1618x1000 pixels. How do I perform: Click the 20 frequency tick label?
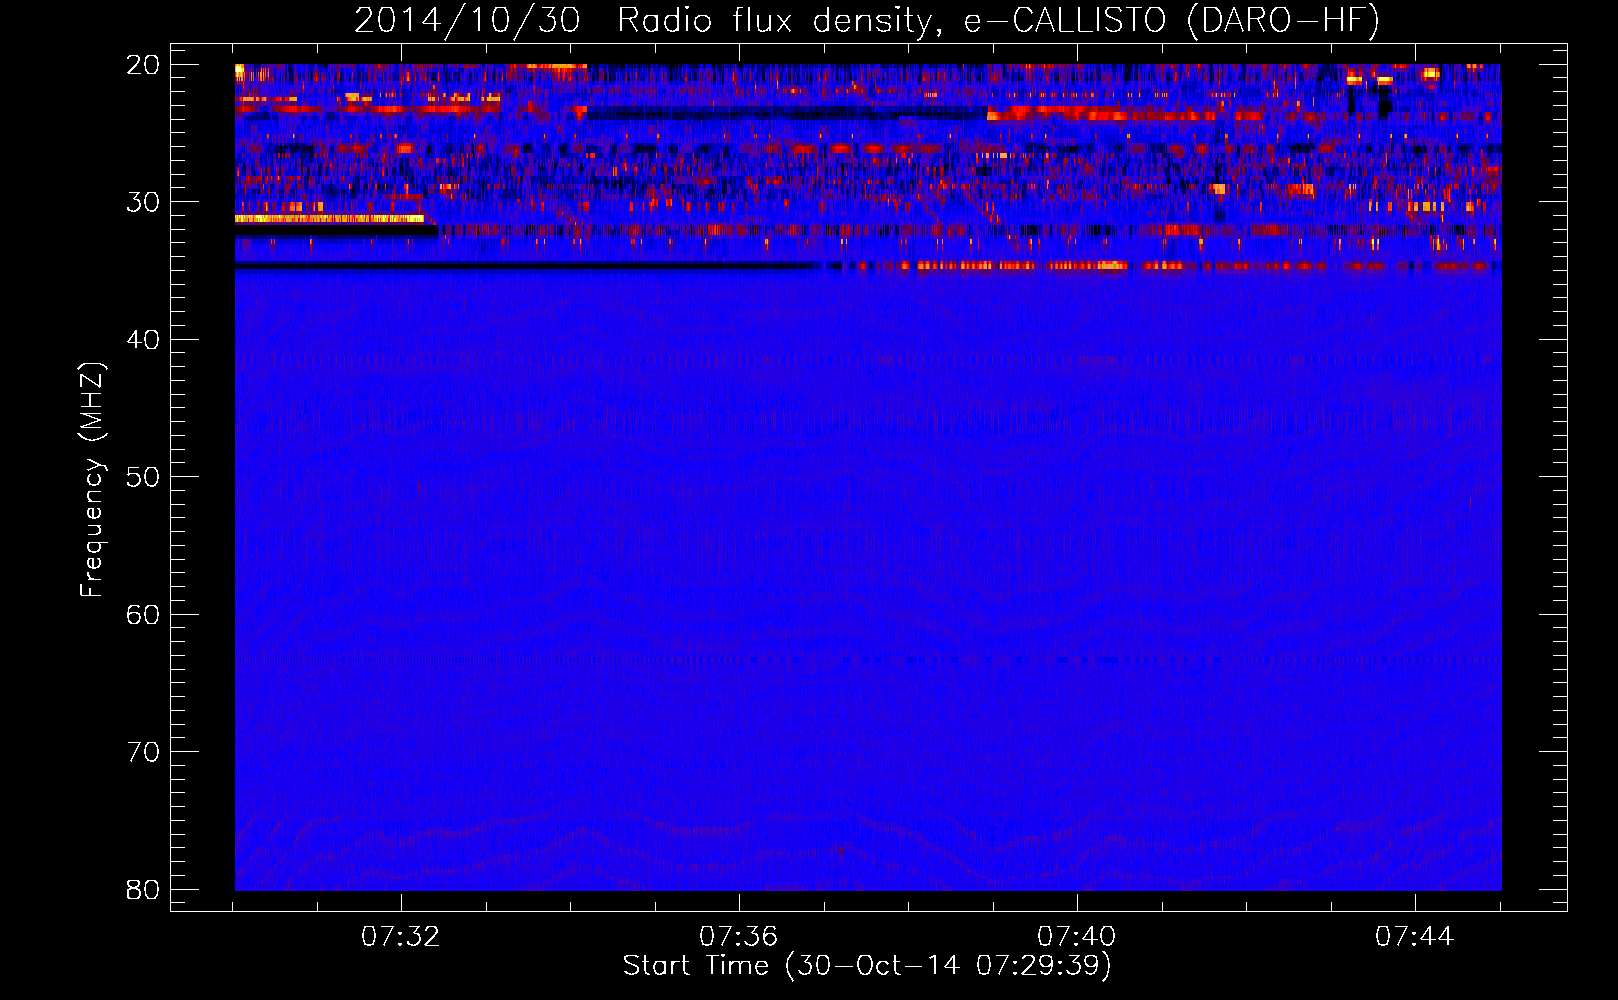[142, 65]
